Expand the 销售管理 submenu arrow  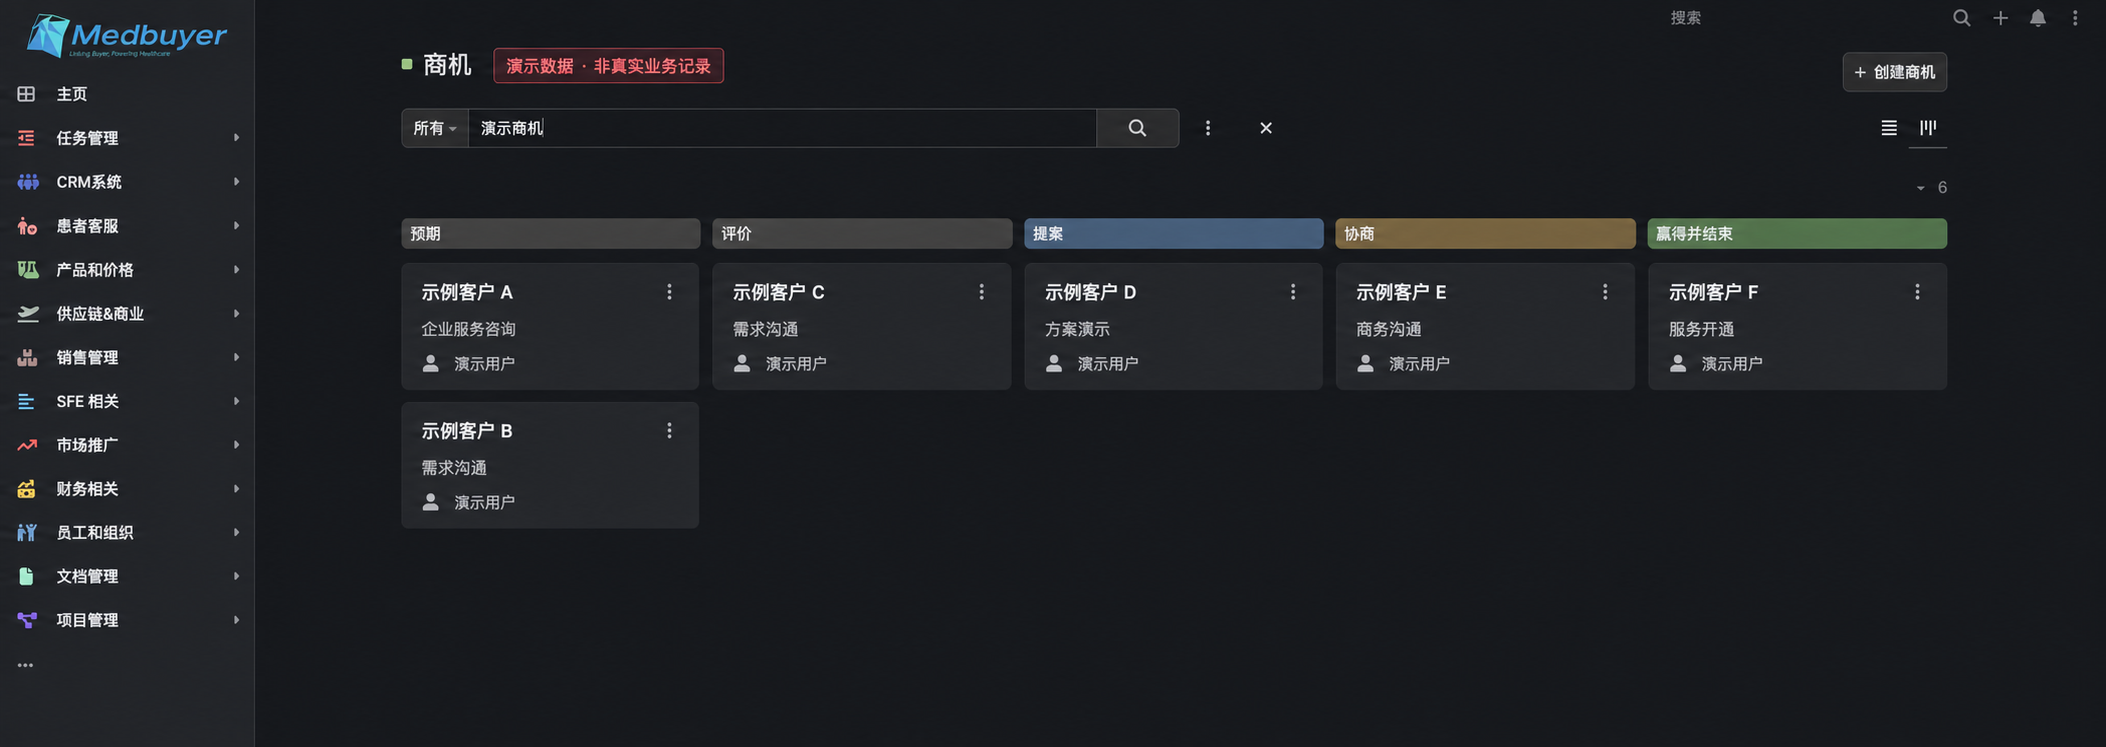pos(236,357)
